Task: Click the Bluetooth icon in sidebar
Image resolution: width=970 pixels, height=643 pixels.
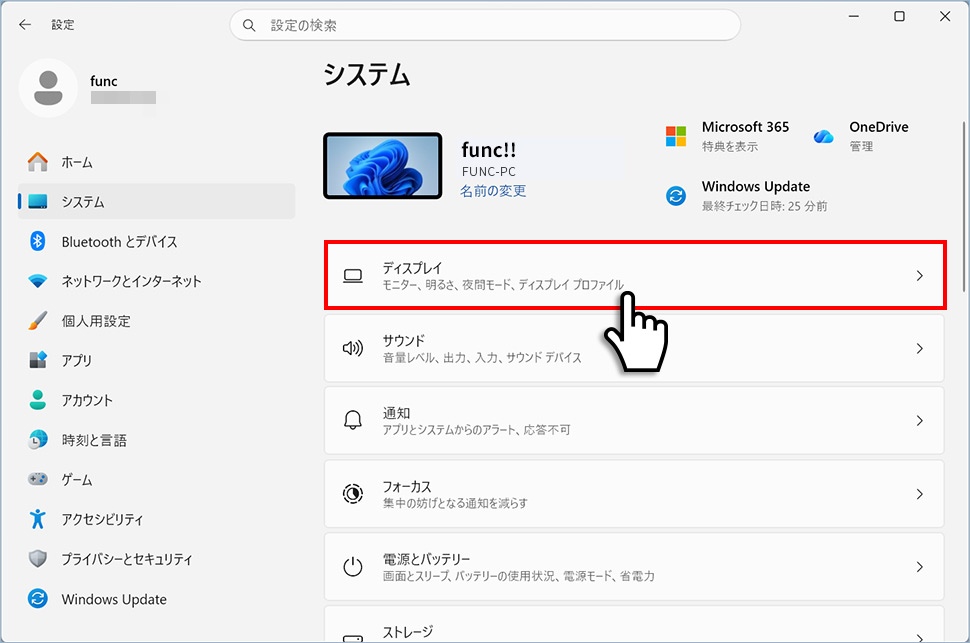Action: point(38,241)
